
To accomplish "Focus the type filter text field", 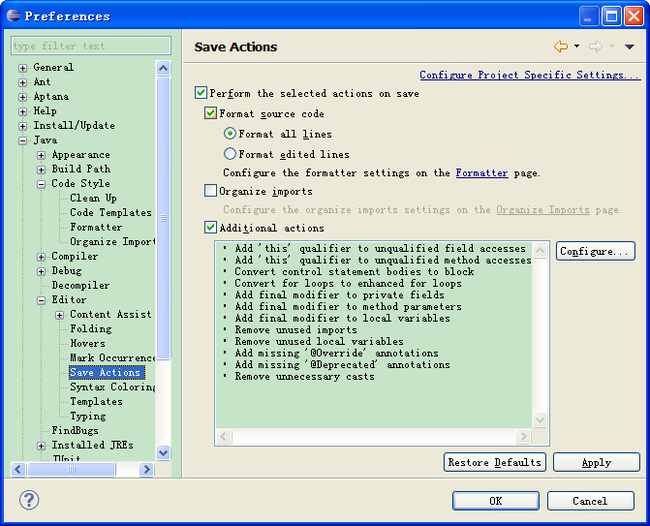I will pyautogui.click(x=91, y=46).
